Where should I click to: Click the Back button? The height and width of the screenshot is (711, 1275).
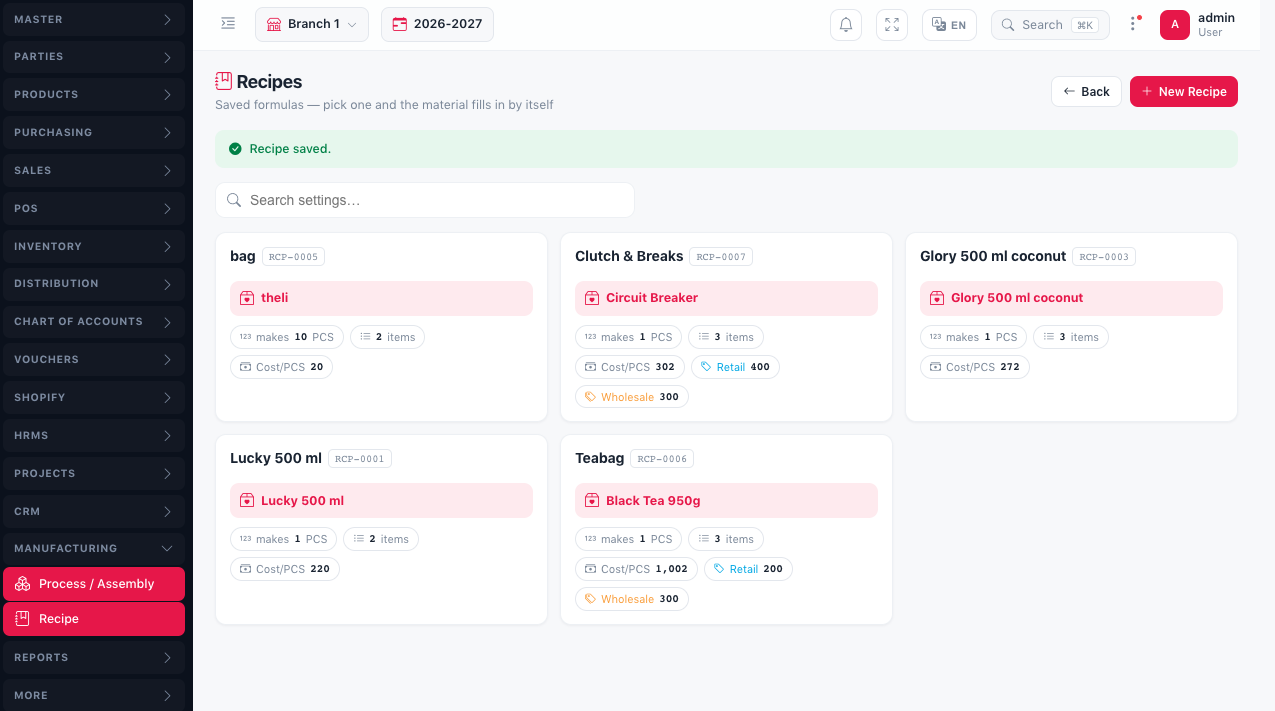coord(1086,91)
